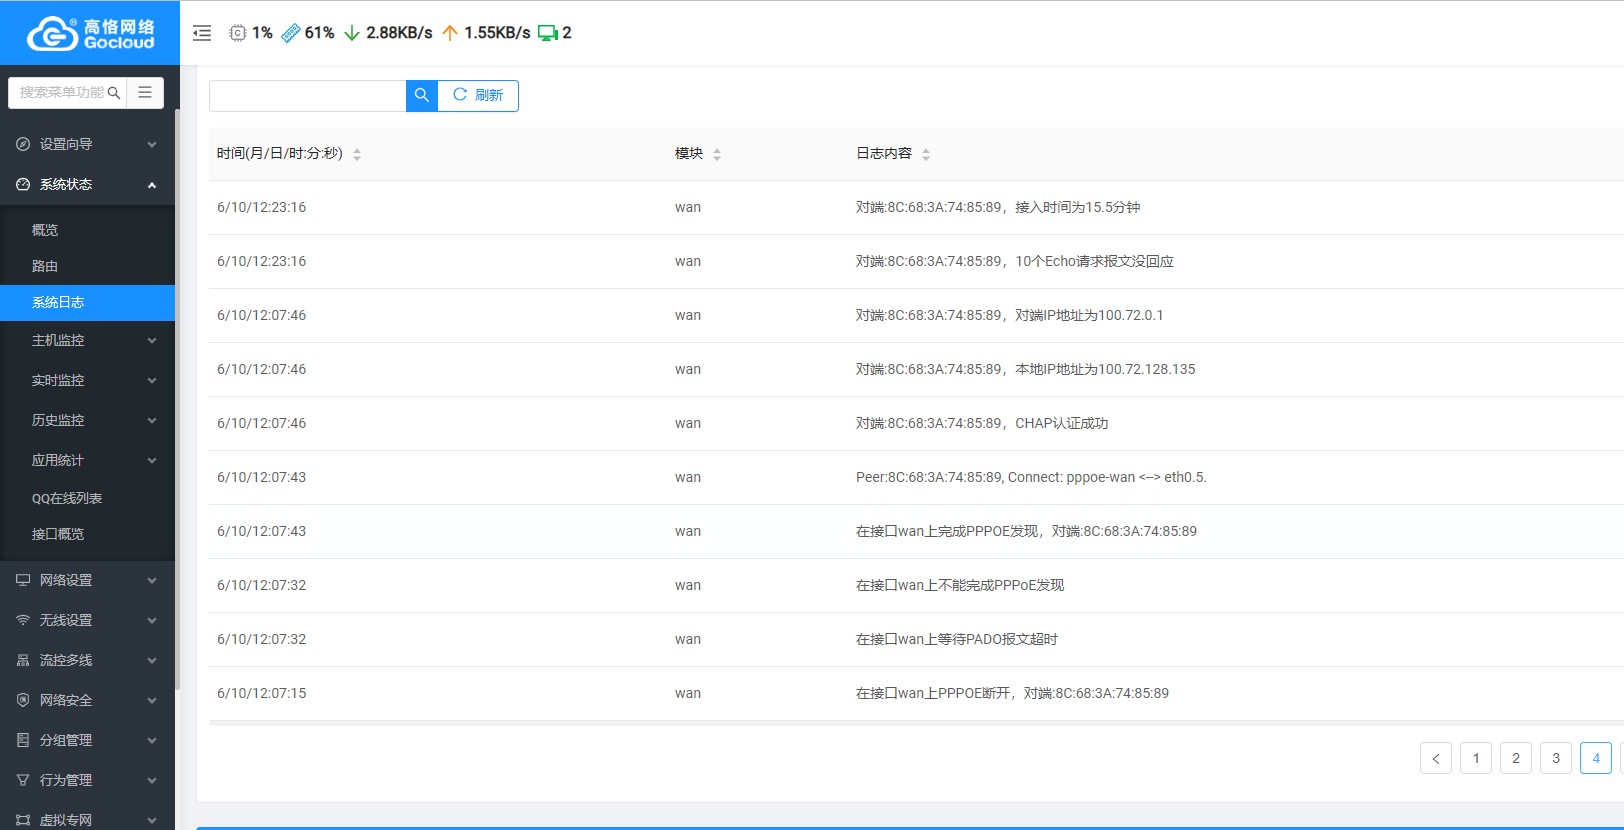Go to page 2 of logs
This screenshot has width=1624, height=830.
coord(1516,758)
